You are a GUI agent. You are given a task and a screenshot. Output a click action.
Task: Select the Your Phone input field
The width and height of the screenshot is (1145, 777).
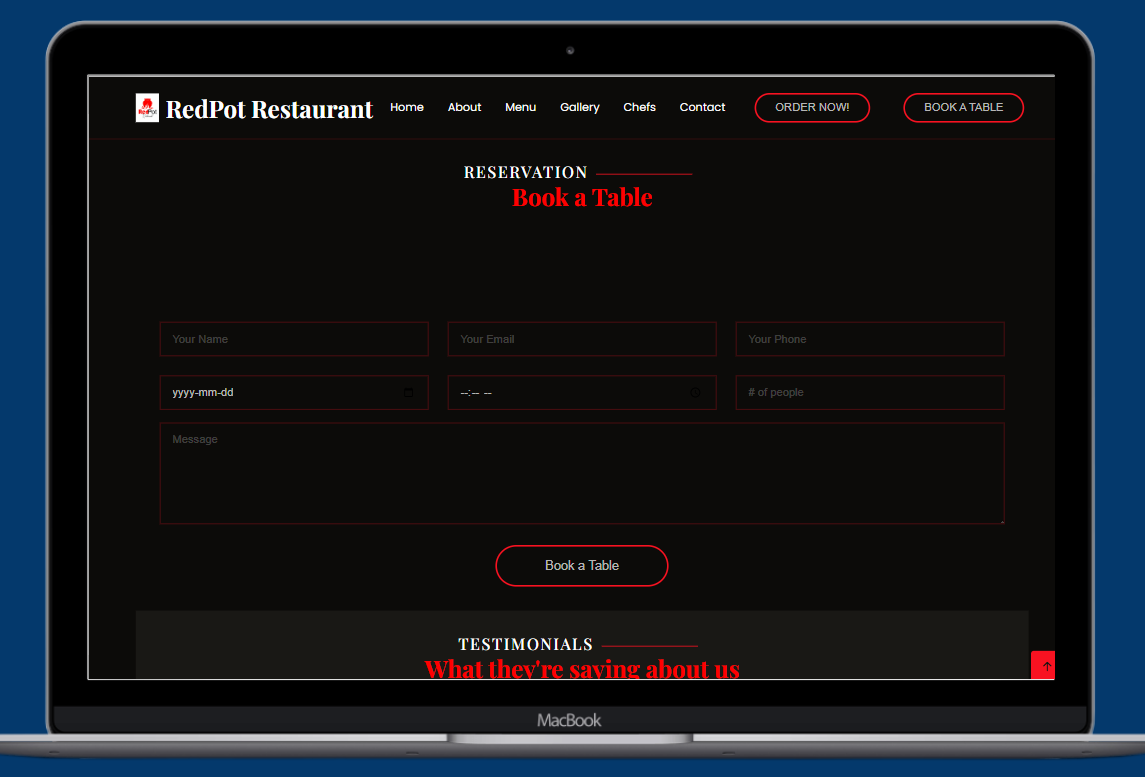coord(869,339)
